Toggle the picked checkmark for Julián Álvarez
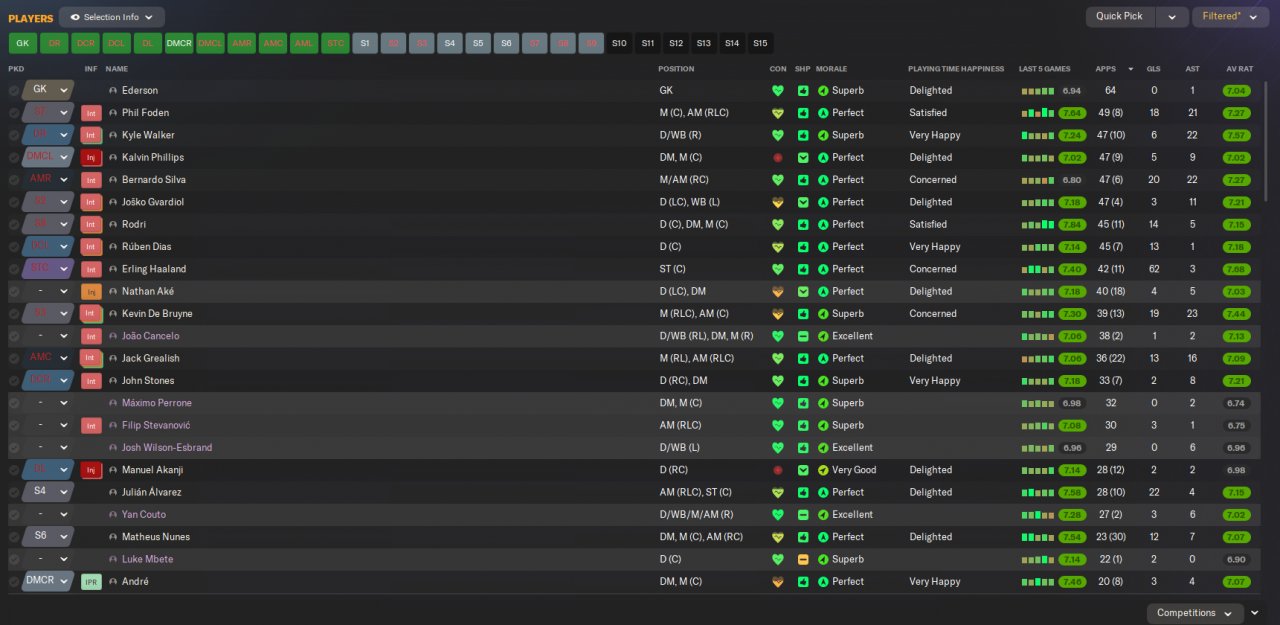This screenshot has height=625, width=1280. pos(14,493)
